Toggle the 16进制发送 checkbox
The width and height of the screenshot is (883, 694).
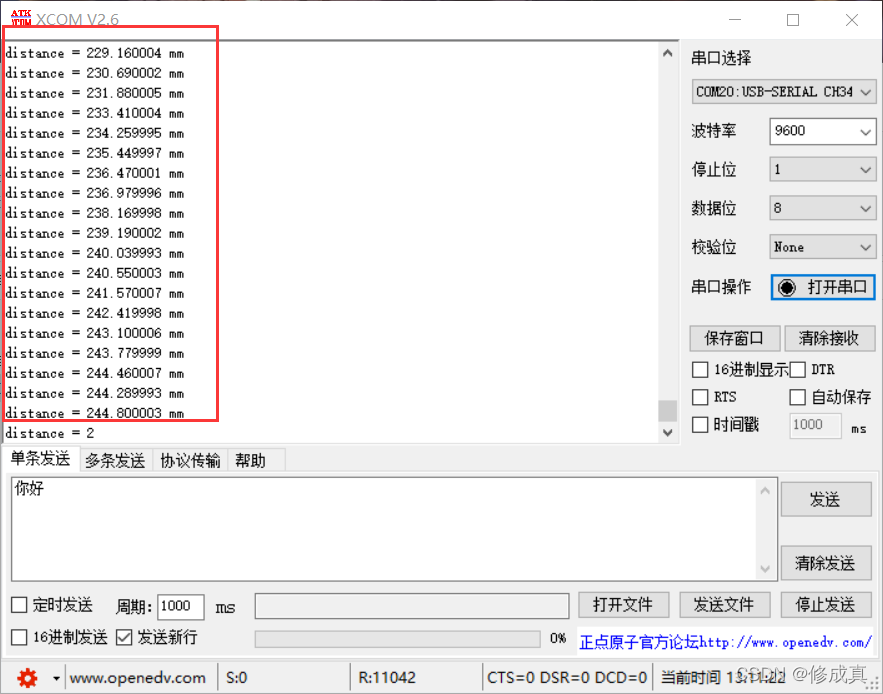pos(19,638)
